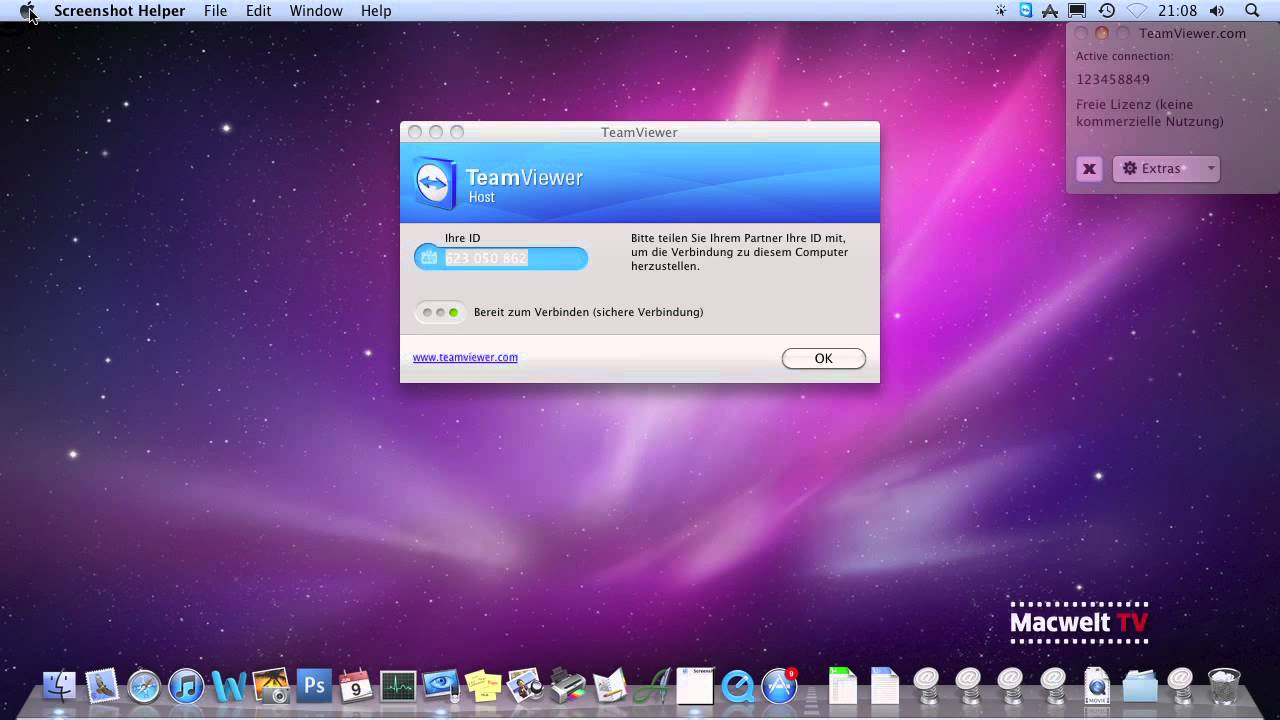Open Stickies notes in the Dock
The width and height of the screenshot is (1280, 720).
tap(483, 686)
